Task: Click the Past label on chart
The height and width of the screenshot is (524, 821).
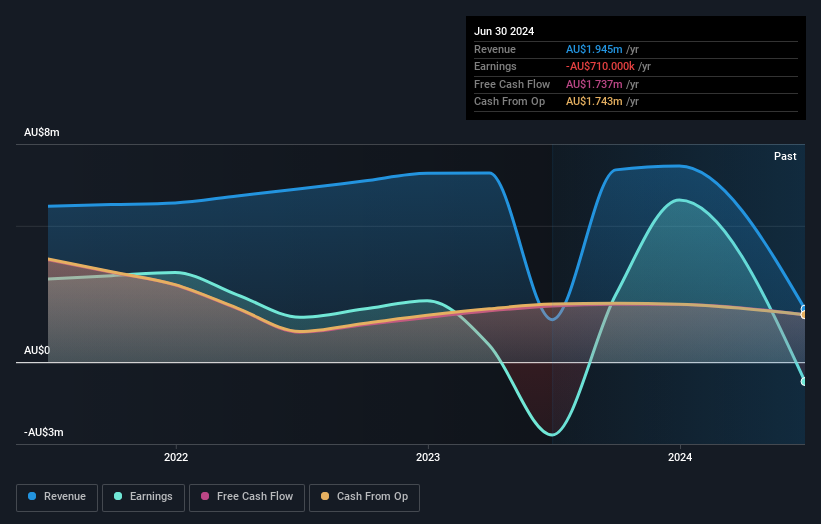Action: (x=785, y=157)
